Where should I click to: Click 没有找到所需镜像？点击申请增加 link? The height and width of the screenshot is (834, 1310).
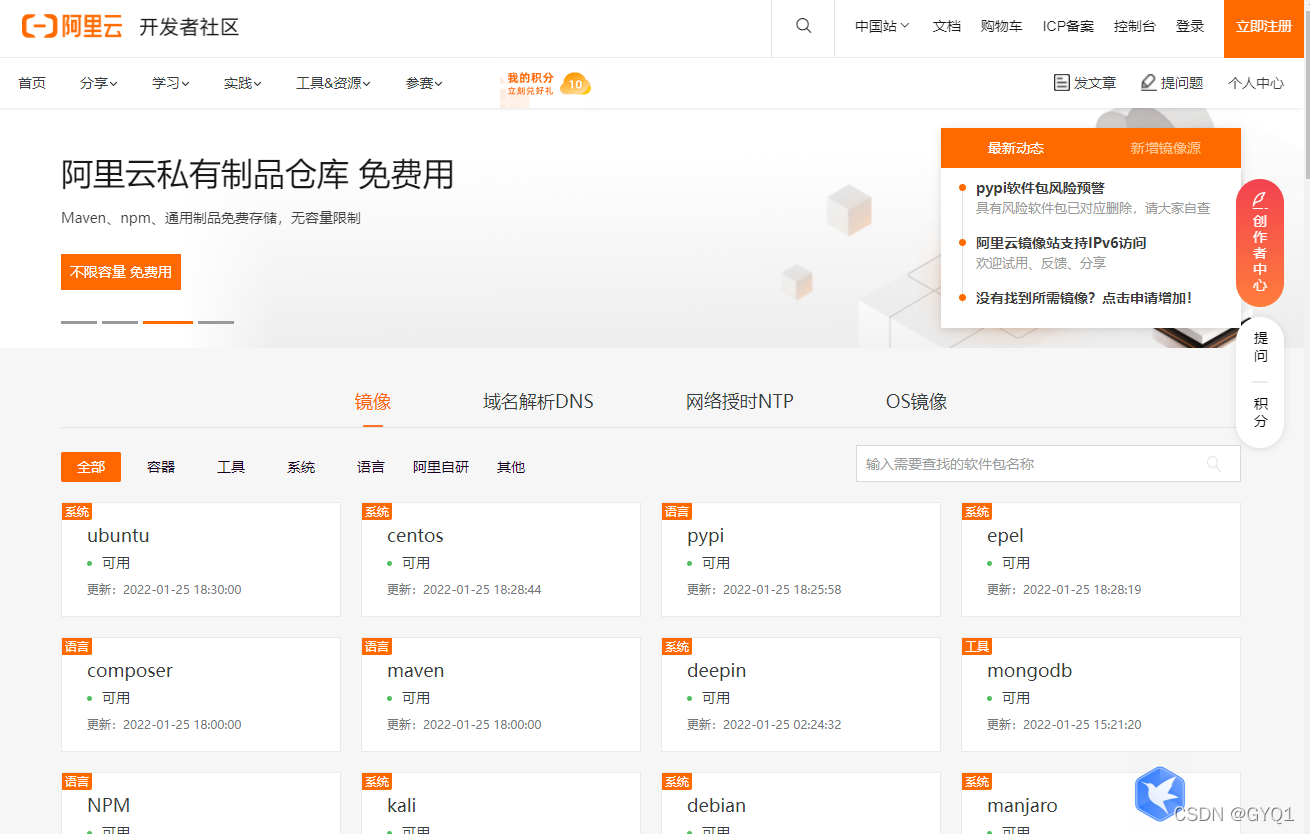[x=1084, y=298]
